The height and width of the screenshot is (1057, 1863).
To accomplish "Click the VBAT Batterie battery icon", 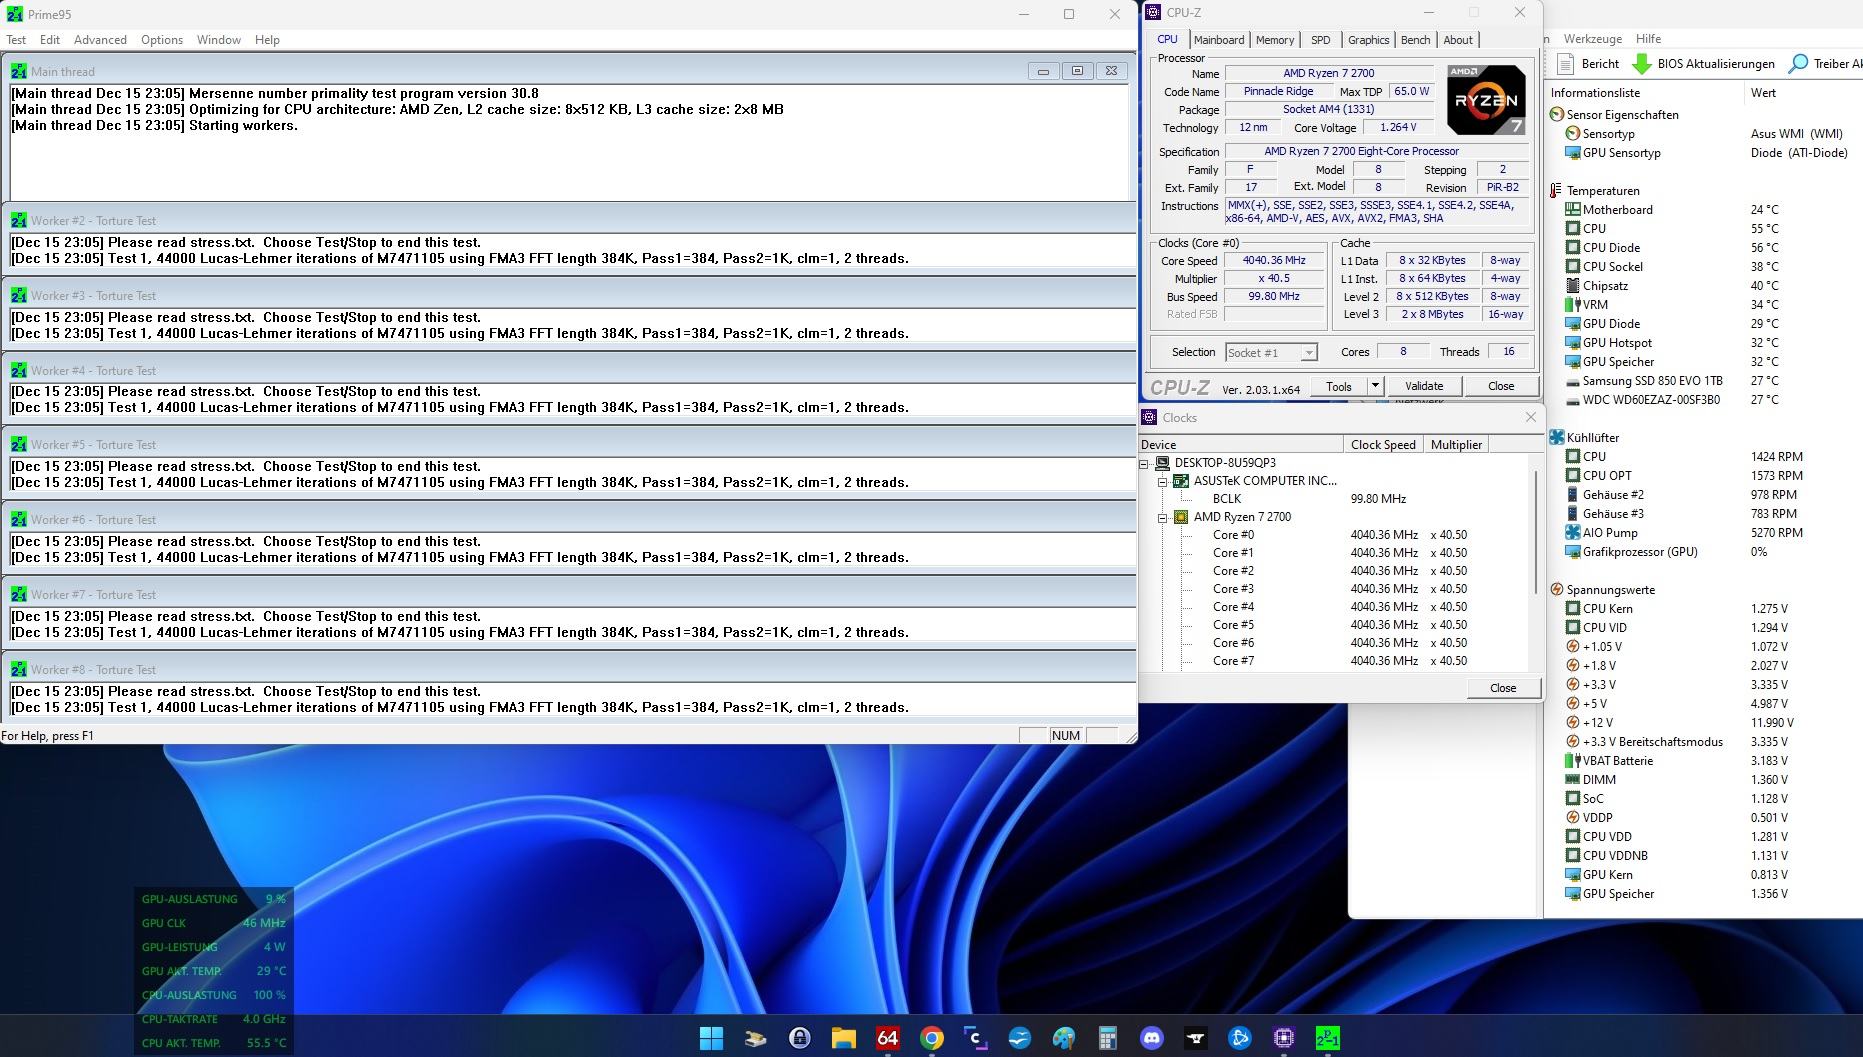I will [x=1573, y=760].
